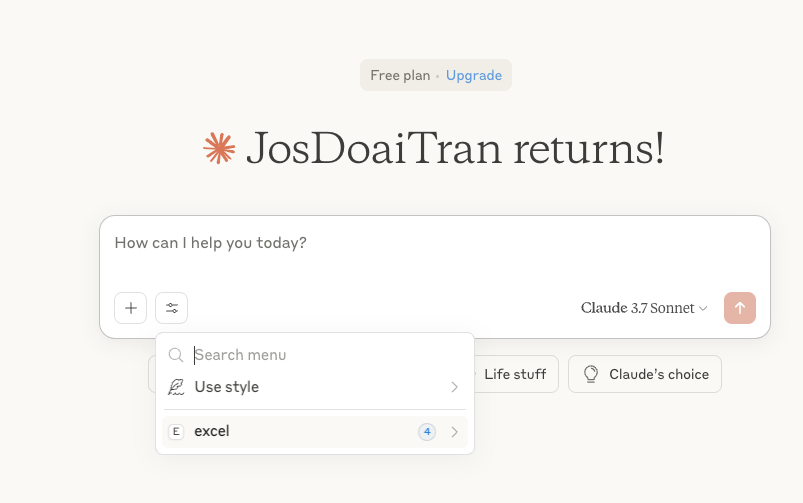
Task: Click the magnifier icon in Search menu
Action: (176, 355)
